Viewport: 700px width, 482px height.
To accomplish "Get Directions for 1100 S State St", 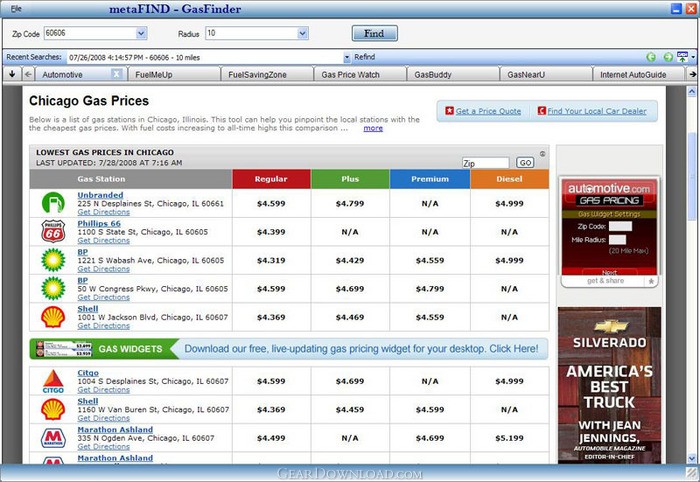I will 104,241.
